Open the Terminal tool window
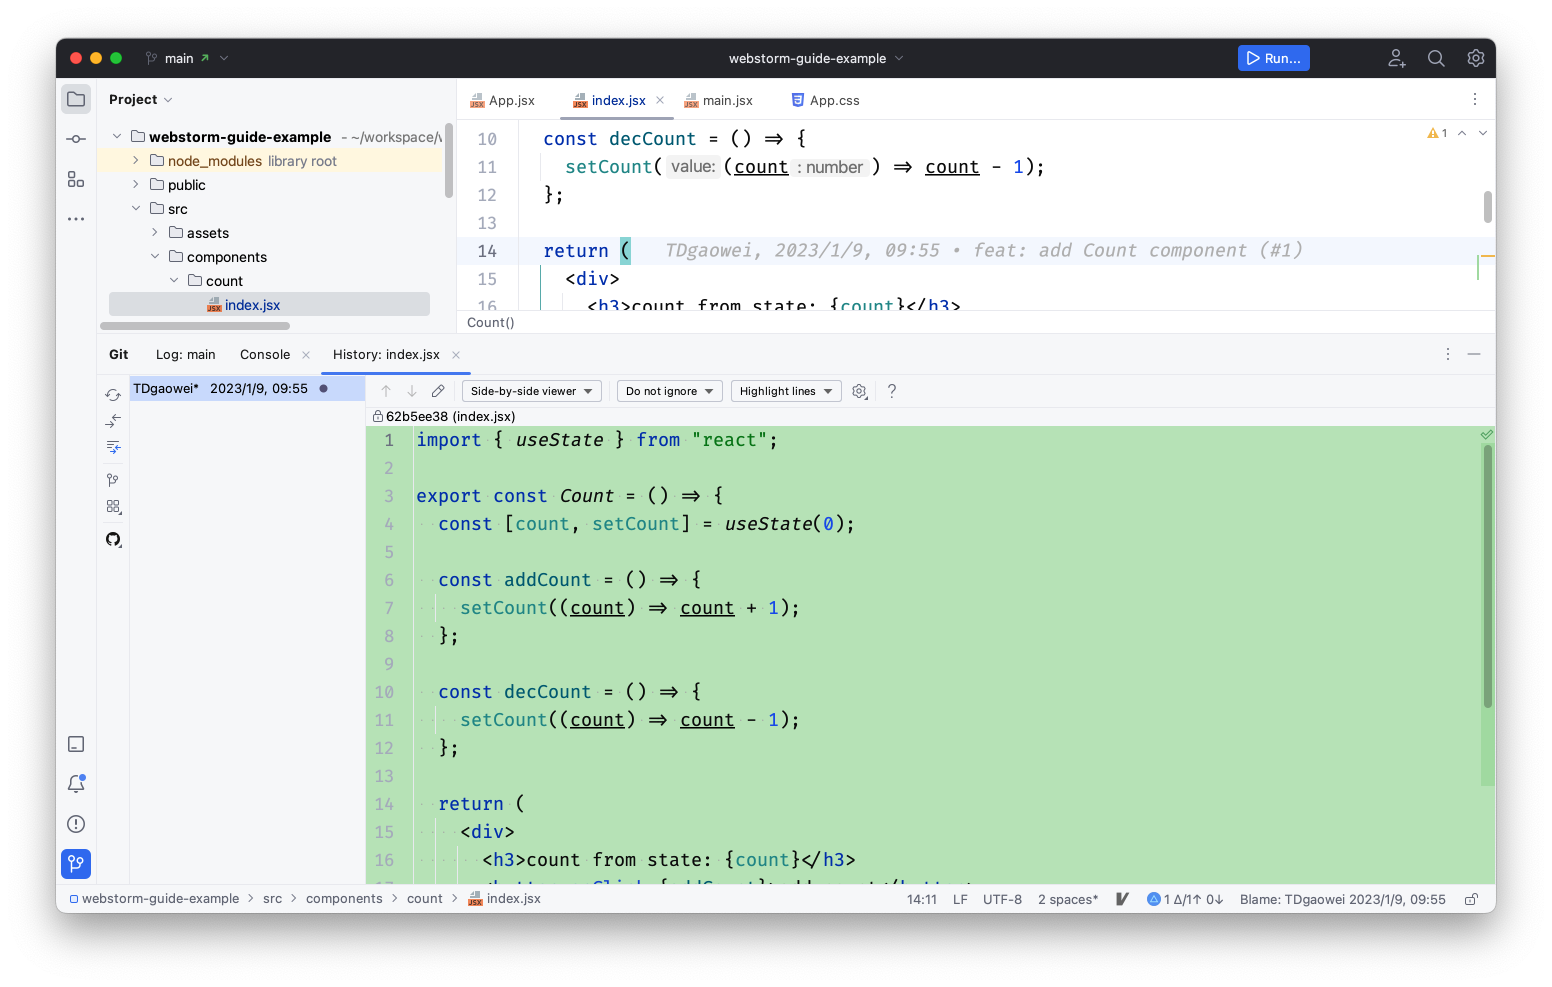This screenshot has width=1552, height=987. pyautogui.click(x=76, y=744)
